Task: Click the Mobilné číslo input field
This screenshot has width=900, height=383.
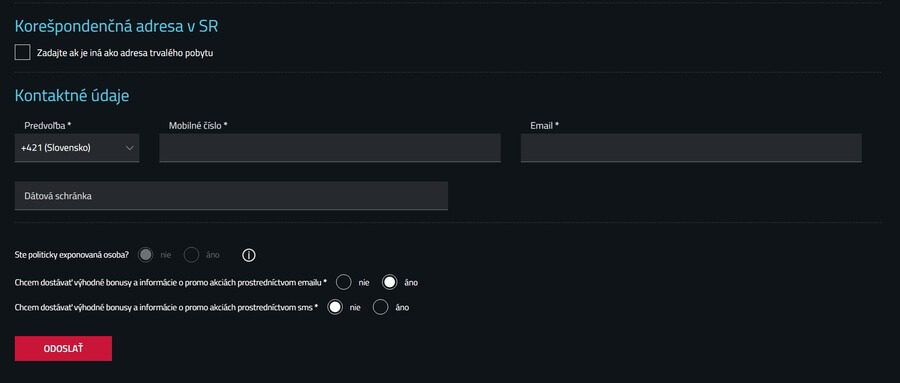Action: coord(330,148)
